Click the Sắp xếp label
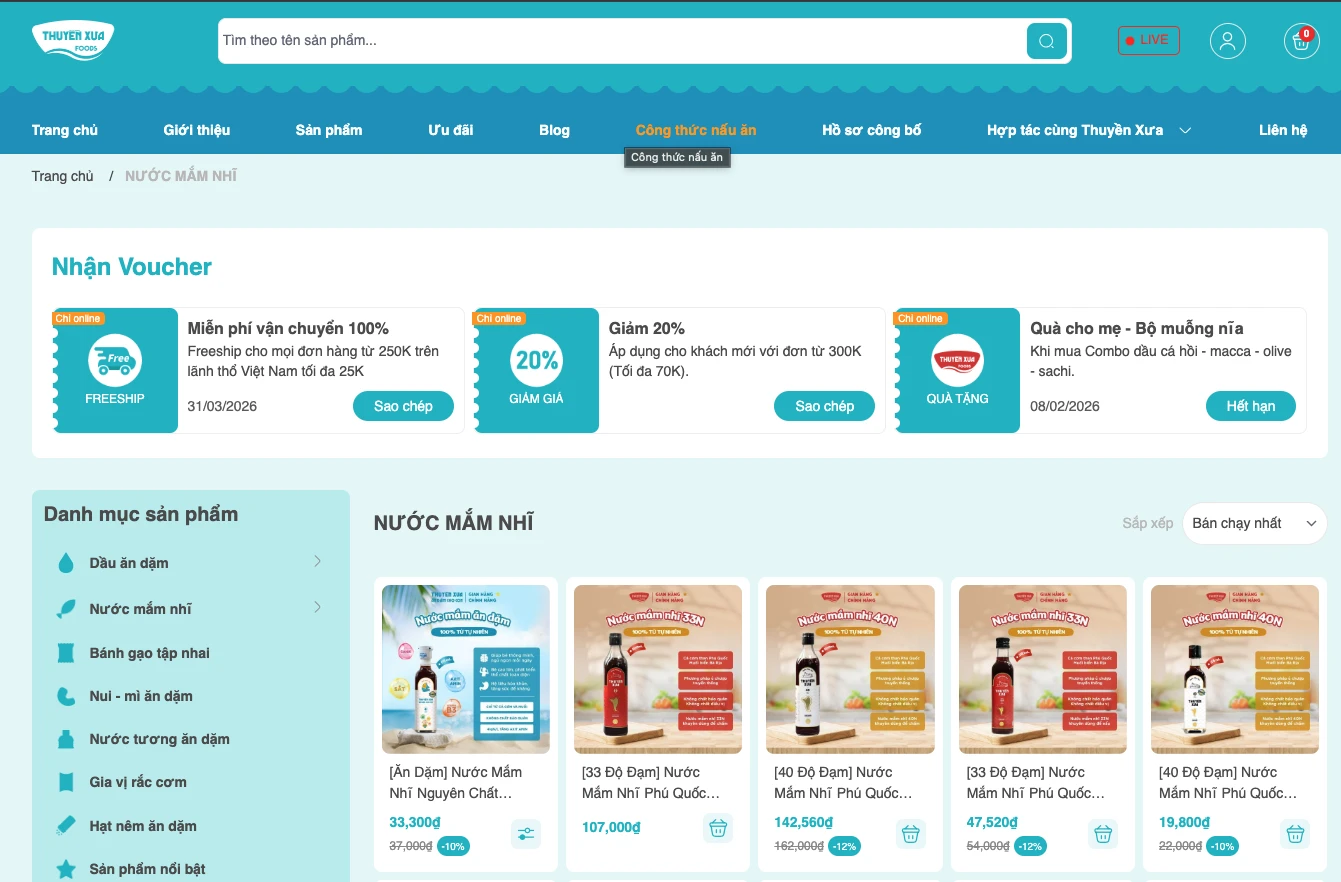The width and height of the screenshot is (1341, 882). [1147, 523]
